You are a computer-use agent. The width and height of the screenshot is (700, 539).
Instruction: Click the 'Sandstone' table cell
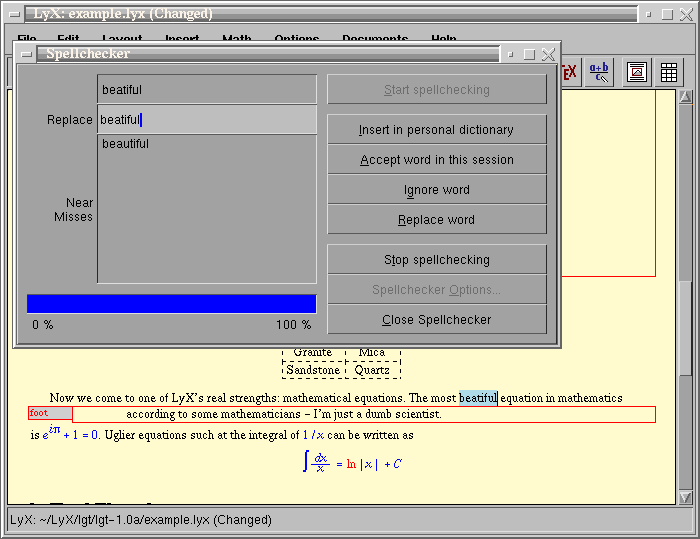313,370
